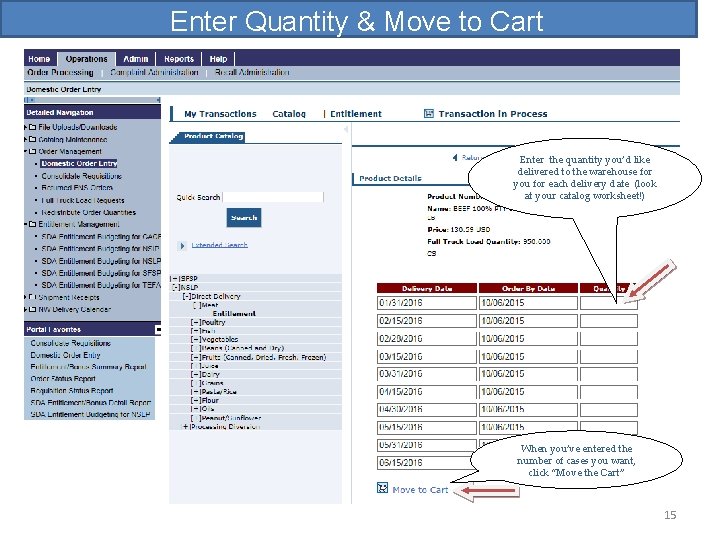The width and height of the screenshot is (720, 540).
Task: Open the Entitlement section
Action: [356, 114]
